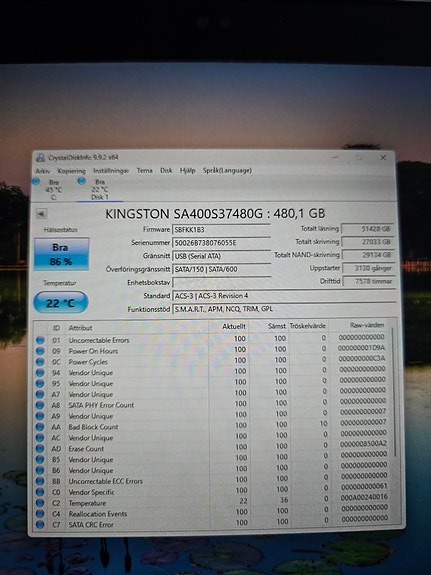Viewport: 431px width, 575px height.
Task: Click the previous disk arrow button
Action: [41, 213]
